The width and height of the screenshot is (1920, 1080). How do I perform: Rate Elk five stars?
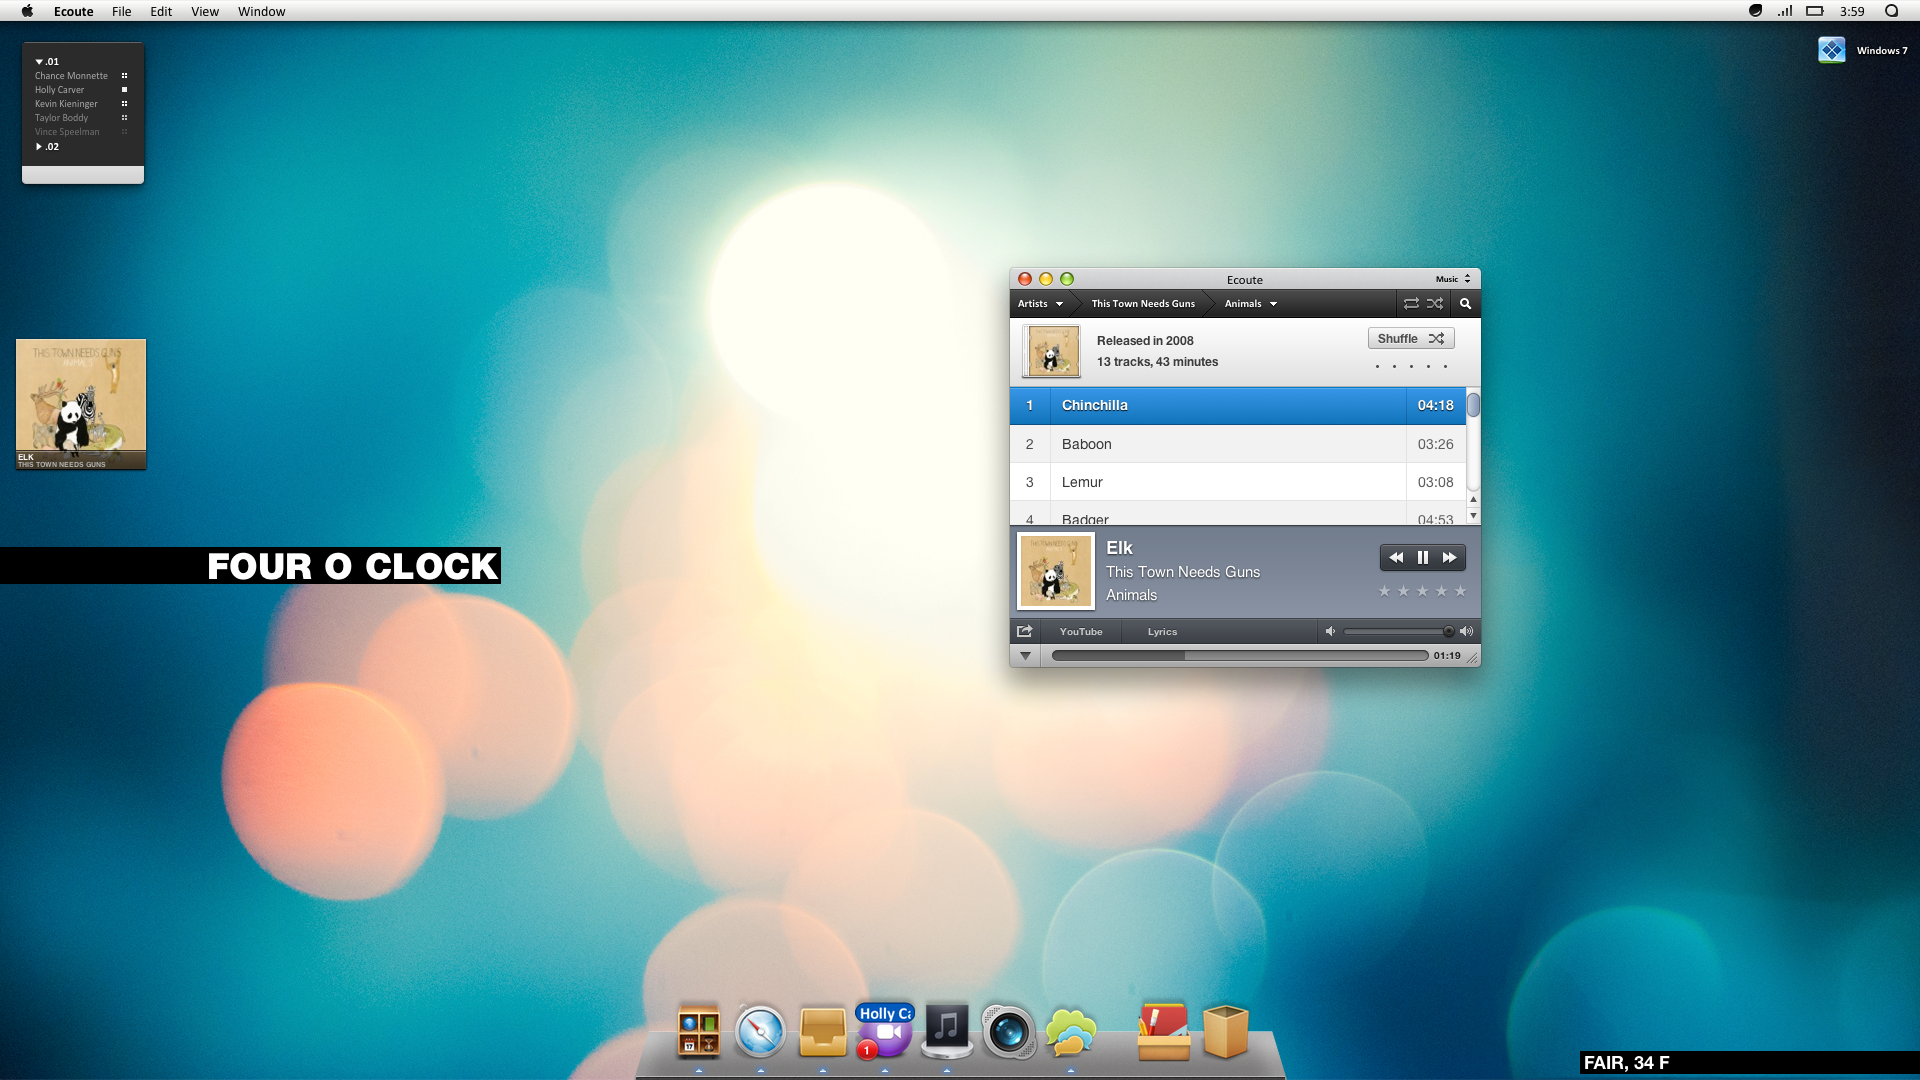point(1460,591)
